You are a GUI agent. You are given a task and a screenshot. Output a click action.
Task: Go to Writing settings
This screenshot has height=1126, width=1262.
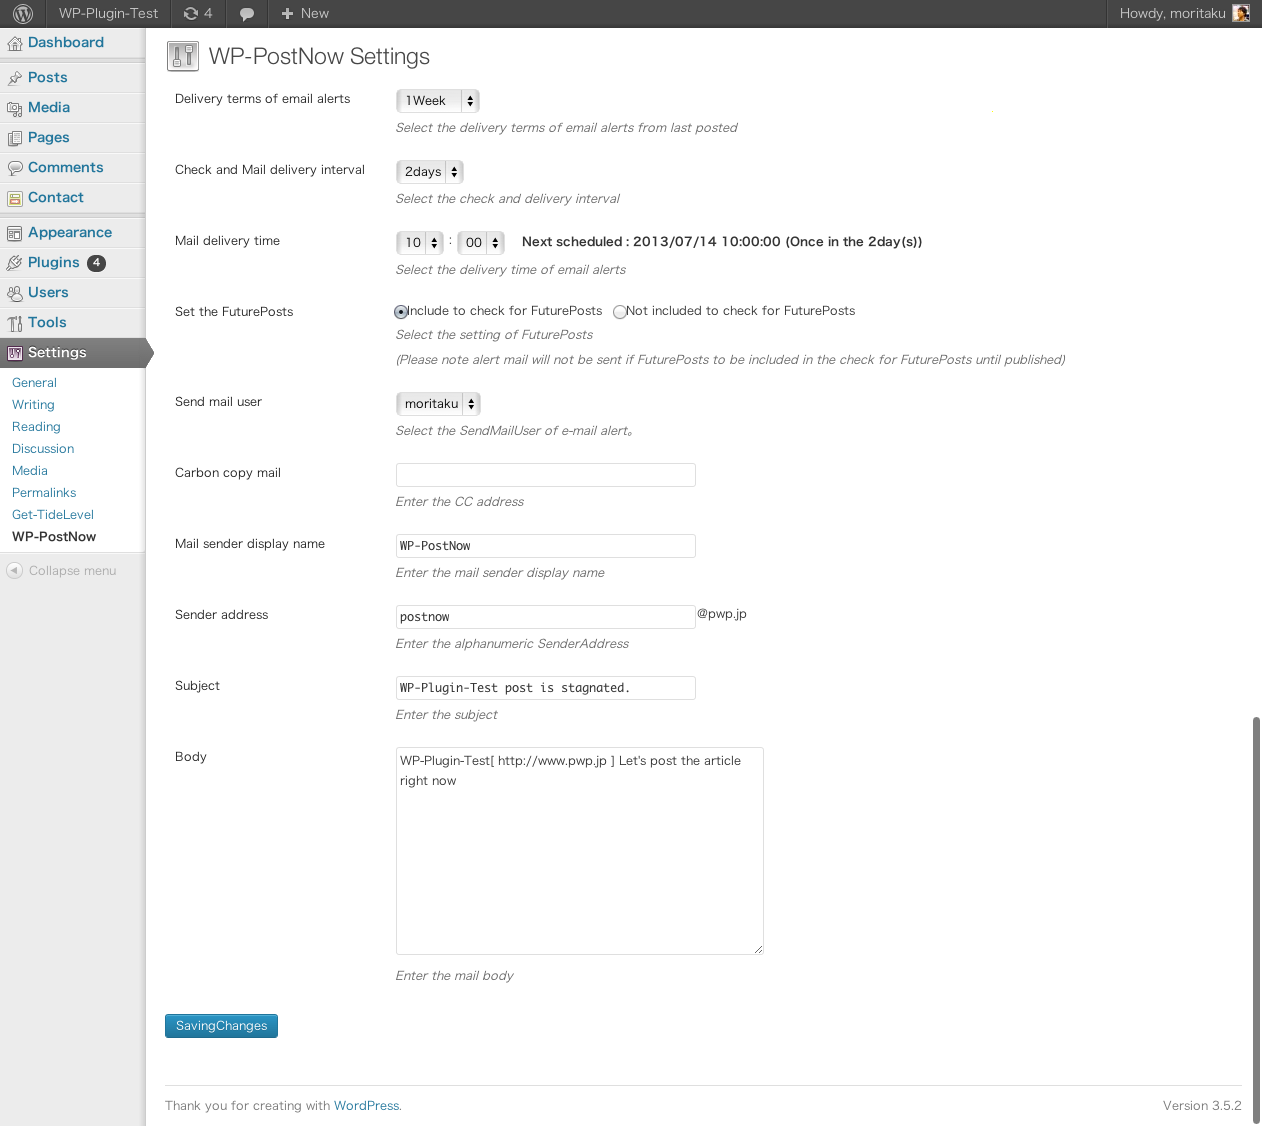pos(33,405)
